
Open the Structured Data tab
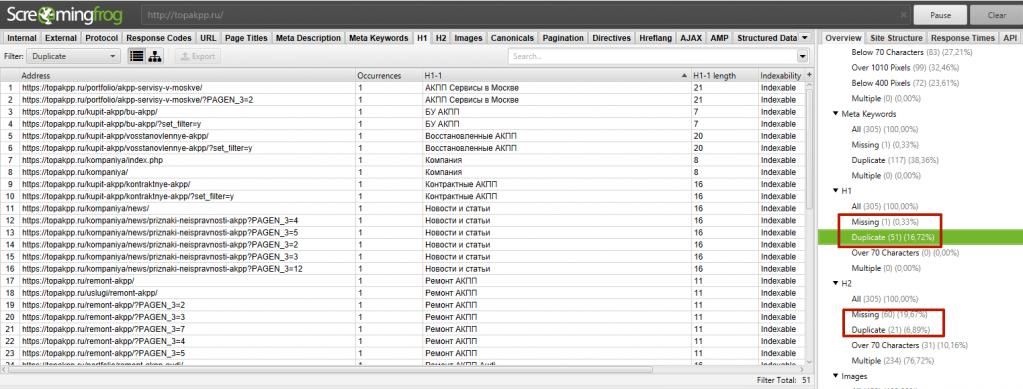click(x=767, y=38)
